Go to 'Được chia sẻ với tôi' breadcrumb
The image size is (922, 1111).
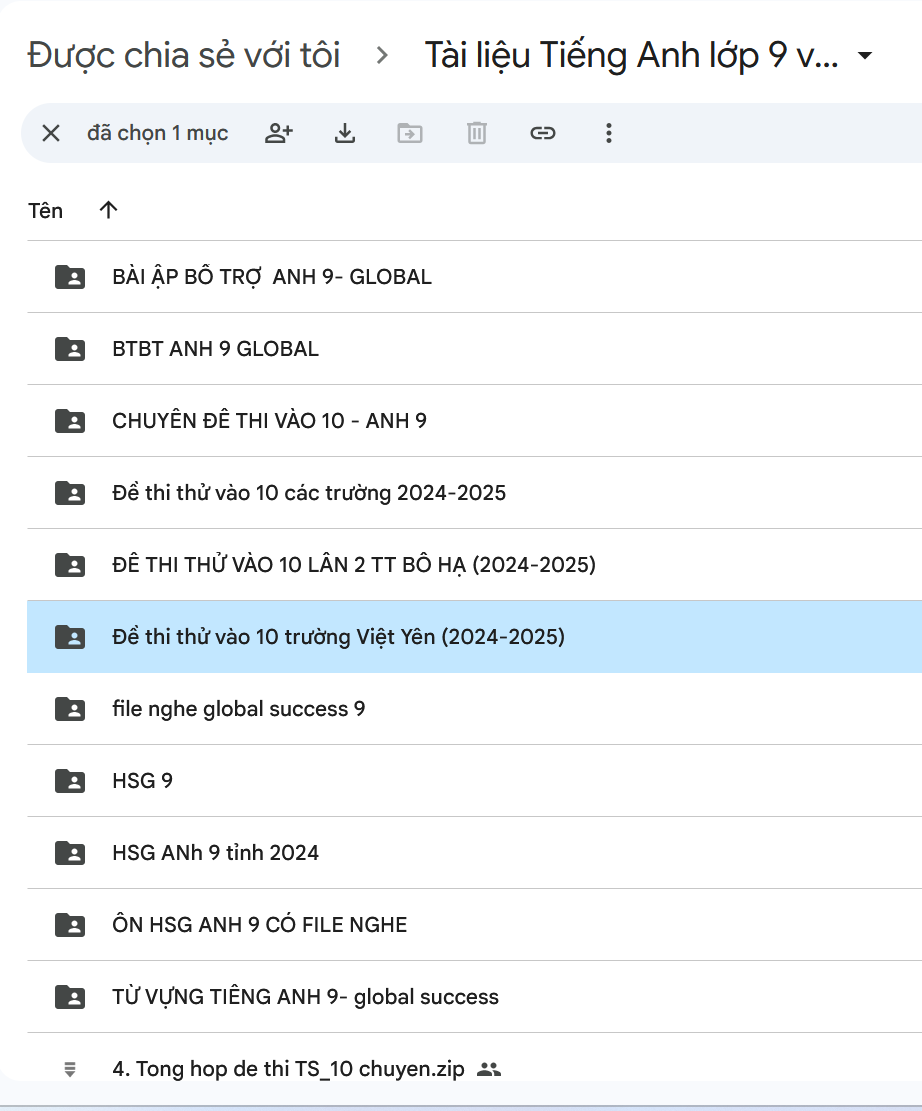pyautogui.click(x=184, y=56)
